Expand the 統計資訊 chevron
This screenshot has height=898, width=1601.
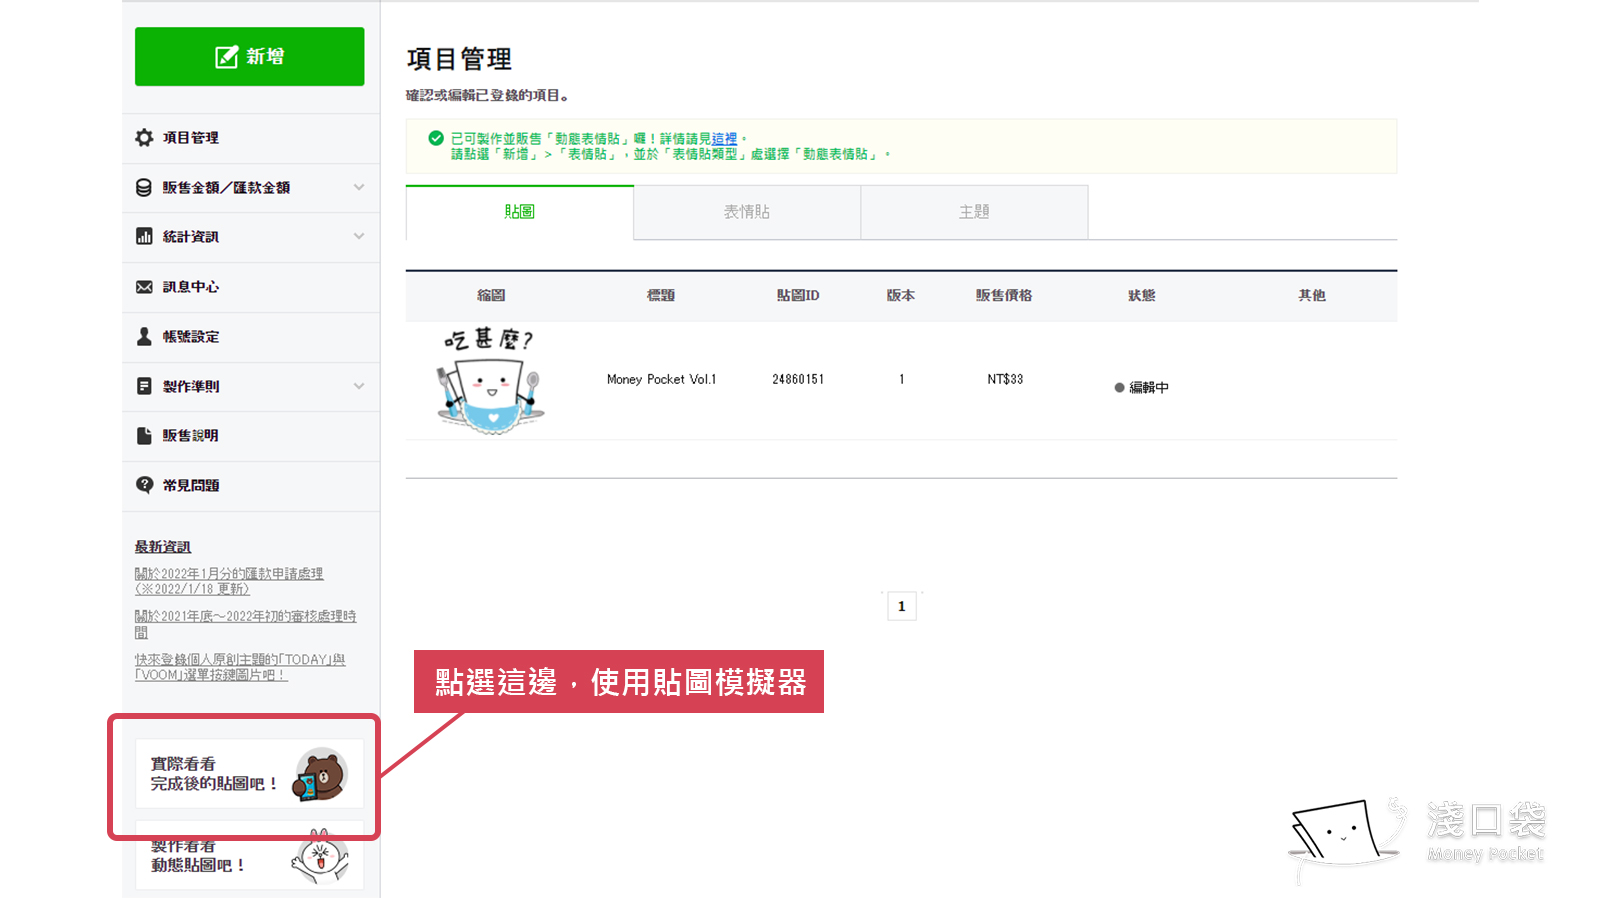359,237
